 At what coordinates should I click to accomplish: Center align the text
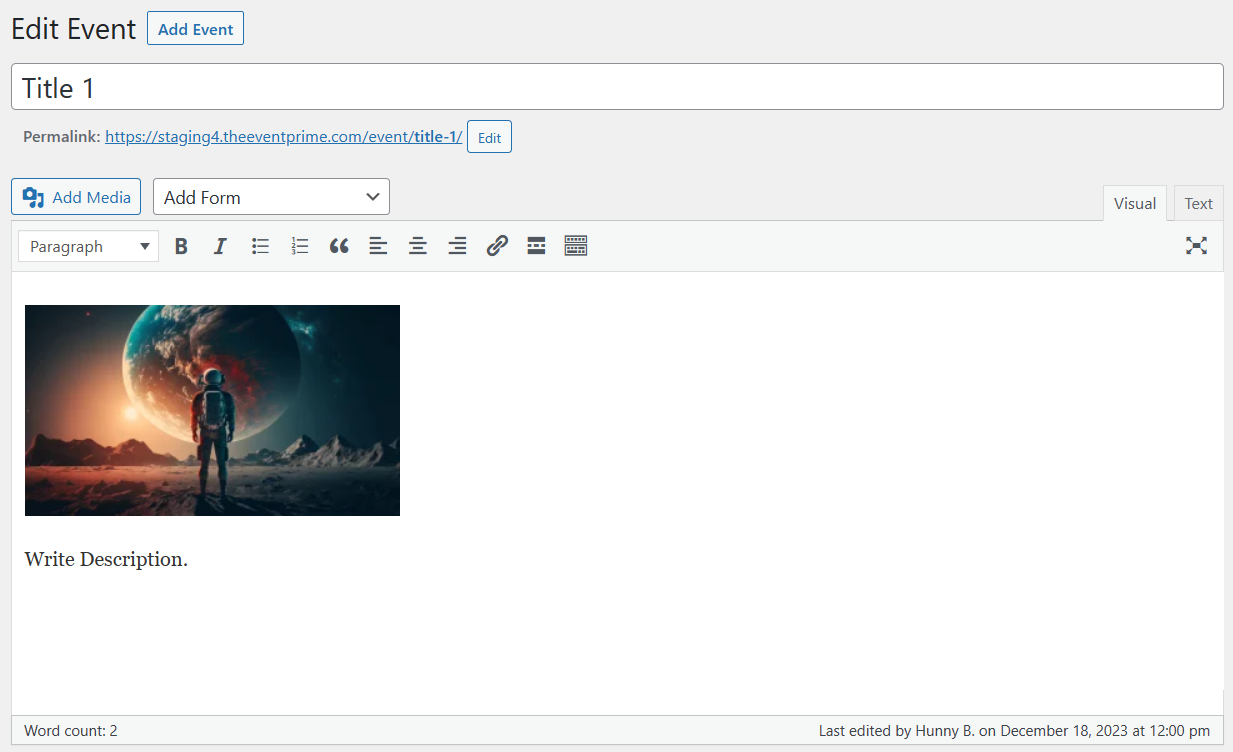point(418,246)
